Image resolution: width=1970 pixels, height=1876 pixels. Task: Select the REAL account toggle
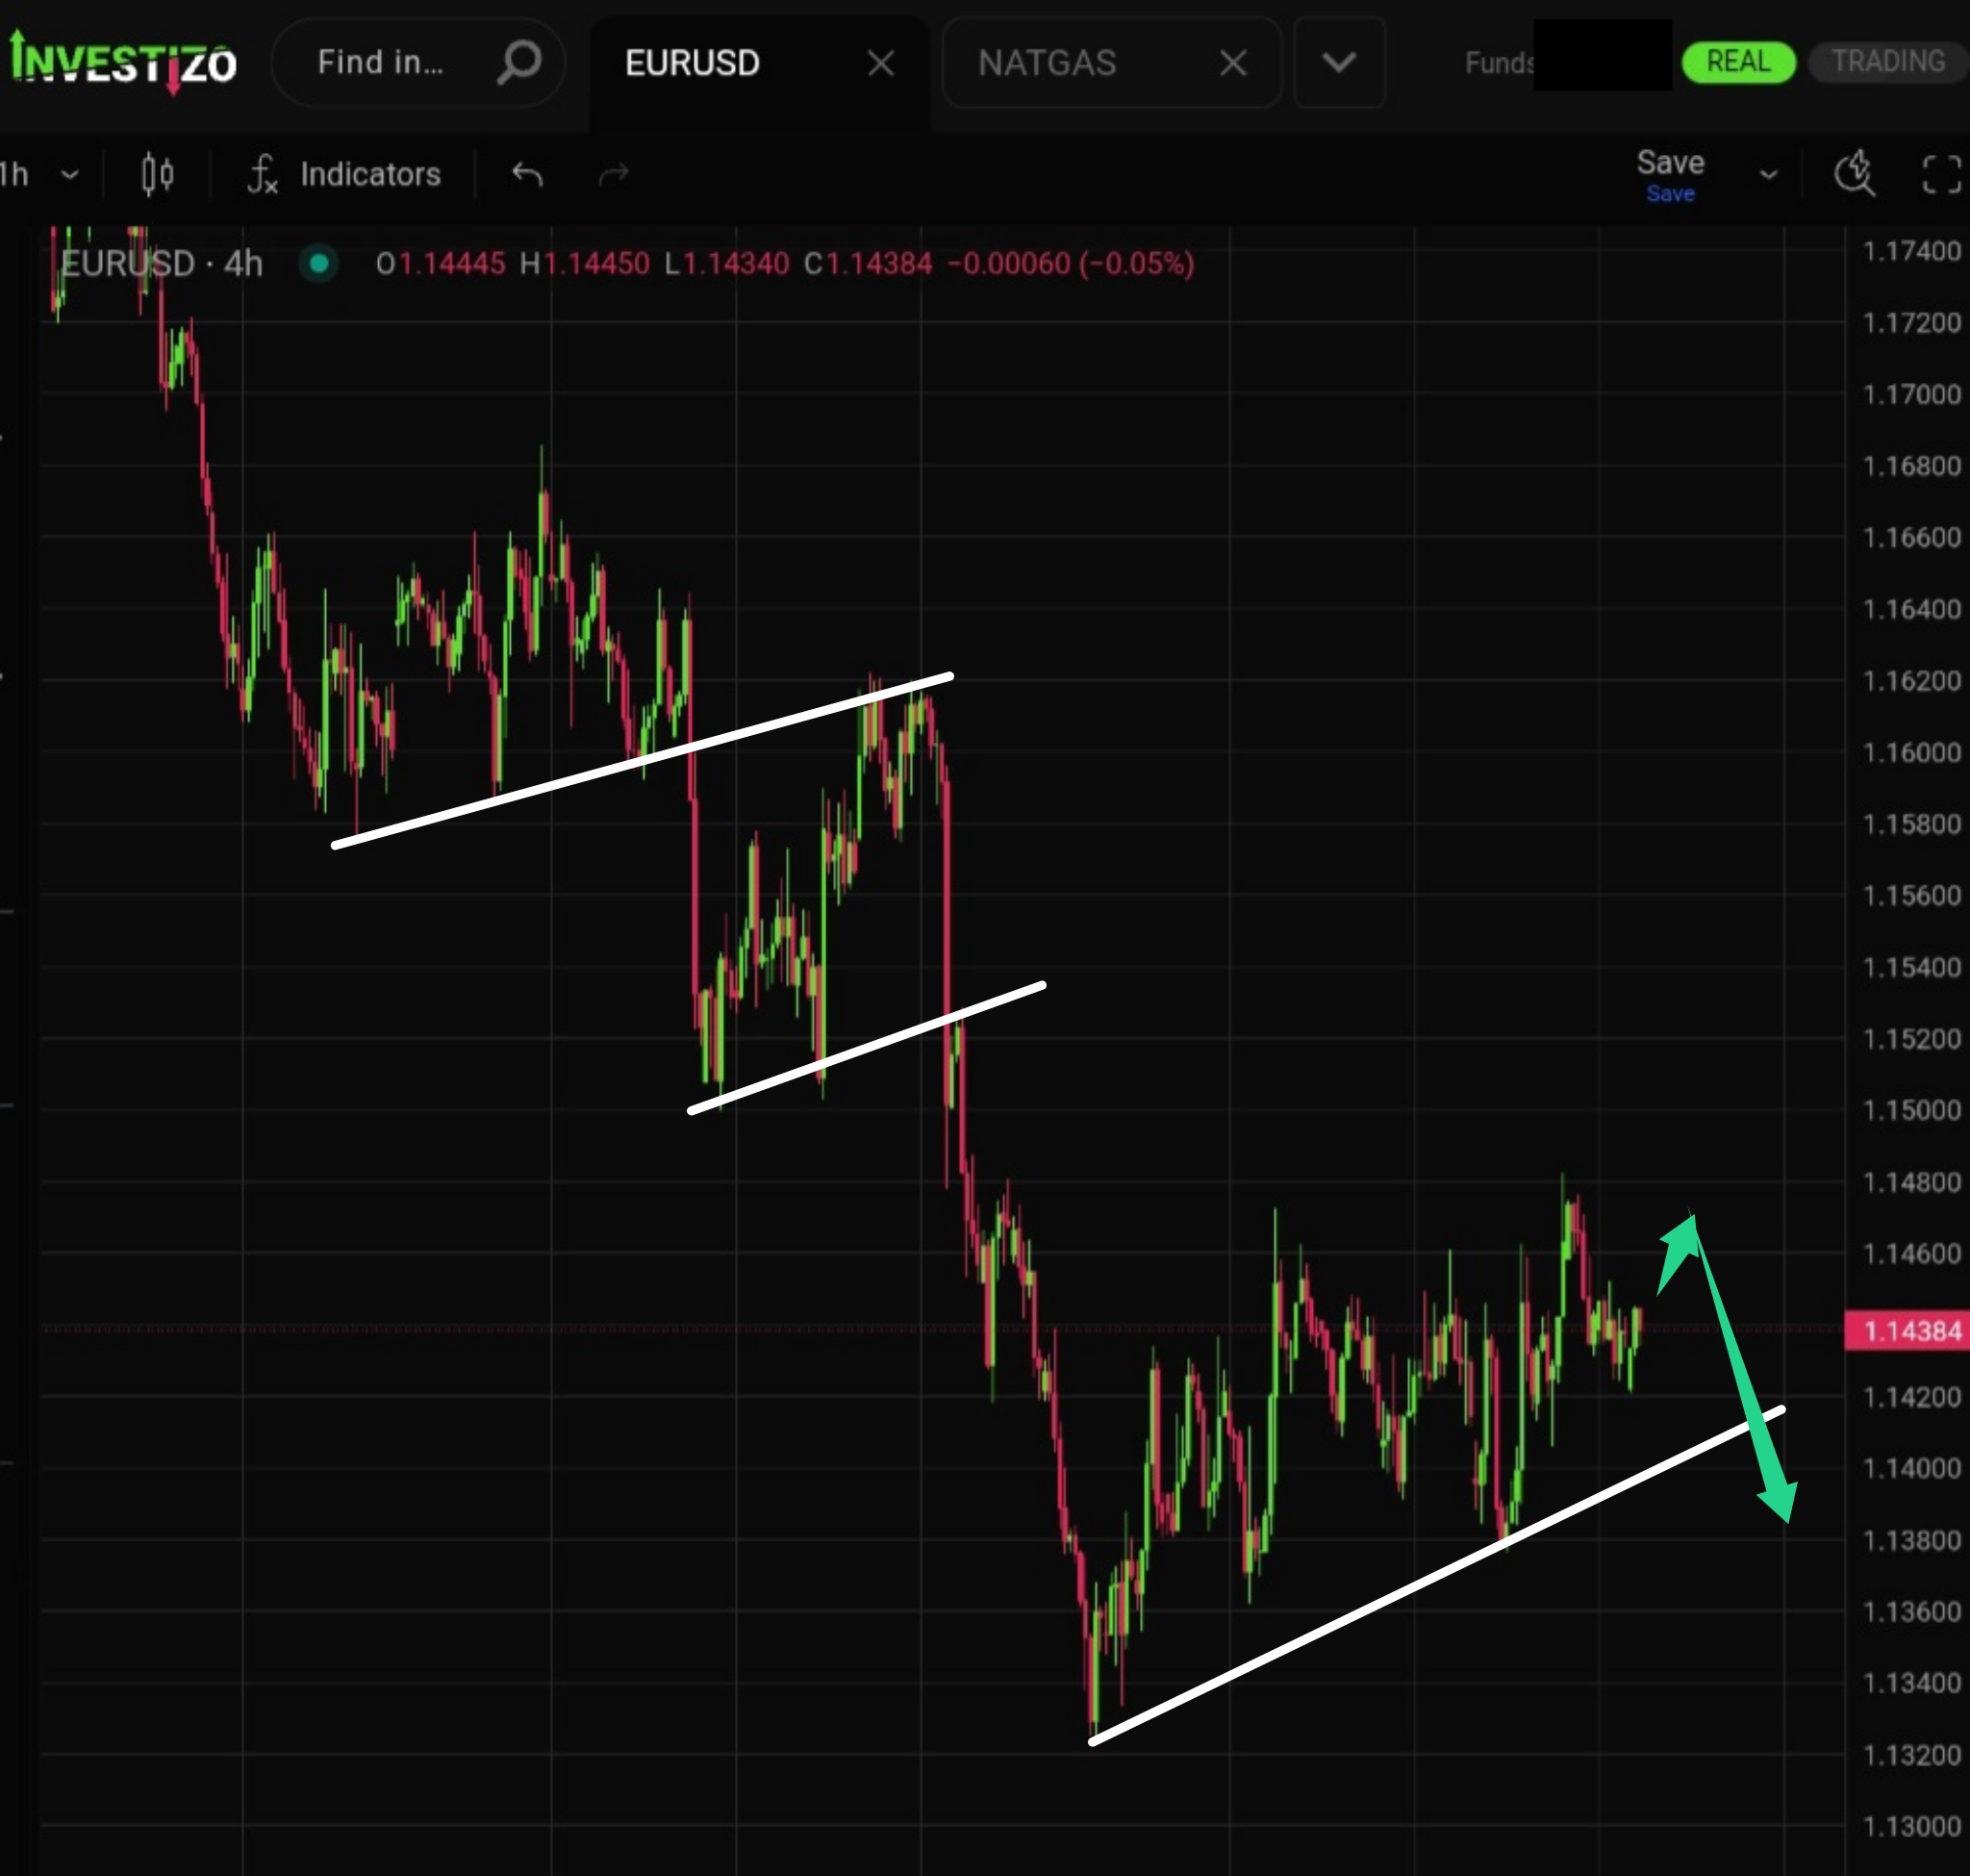(1738, 62)
